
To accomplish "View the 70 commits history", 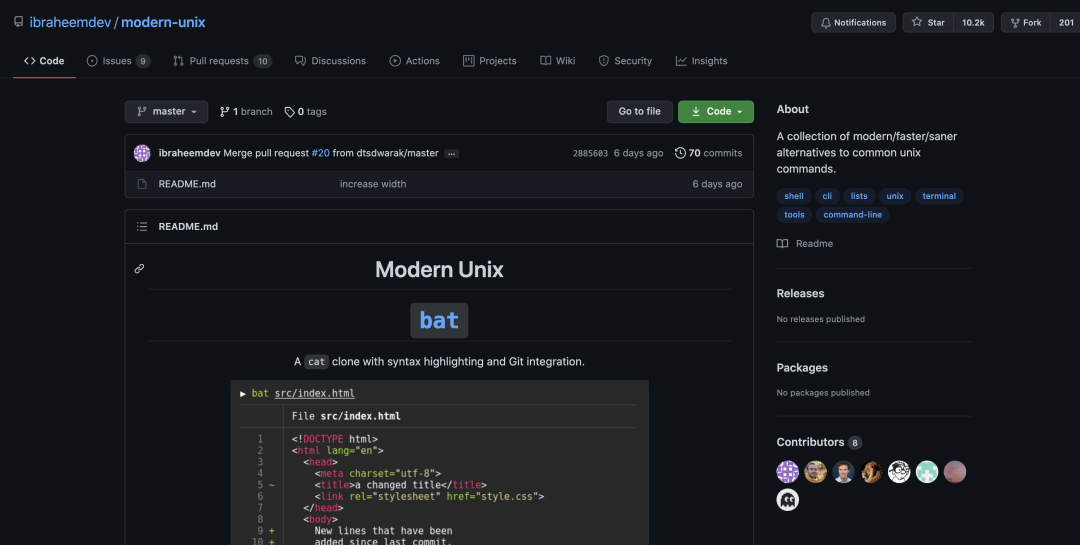I will (x=708, y=153).
